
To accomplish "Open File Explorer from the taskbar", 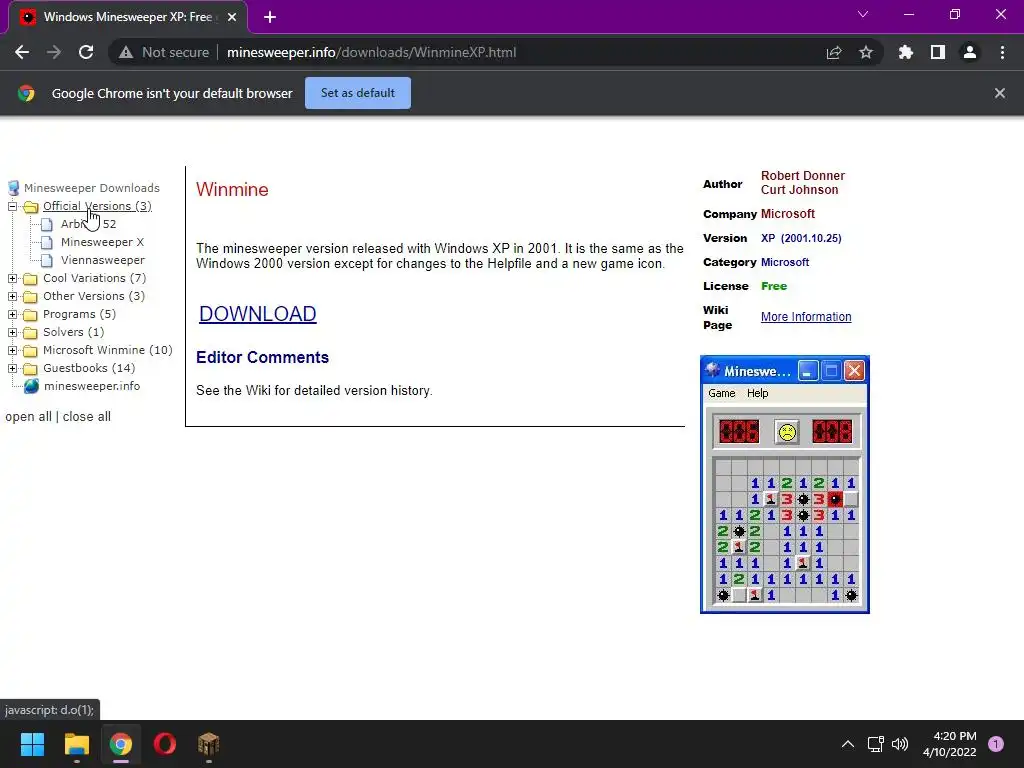I will [x=76, y=744].
